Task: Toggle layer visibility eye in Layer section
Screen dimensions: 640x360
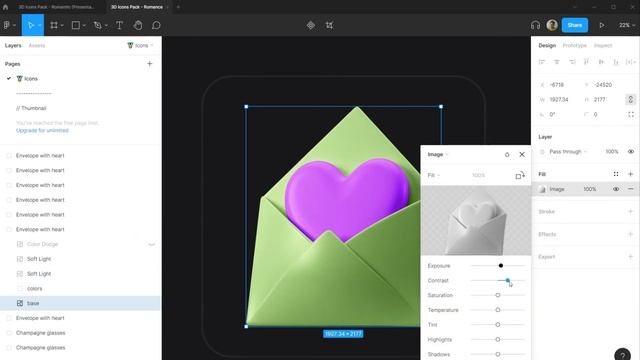Action: pos(631,152)
